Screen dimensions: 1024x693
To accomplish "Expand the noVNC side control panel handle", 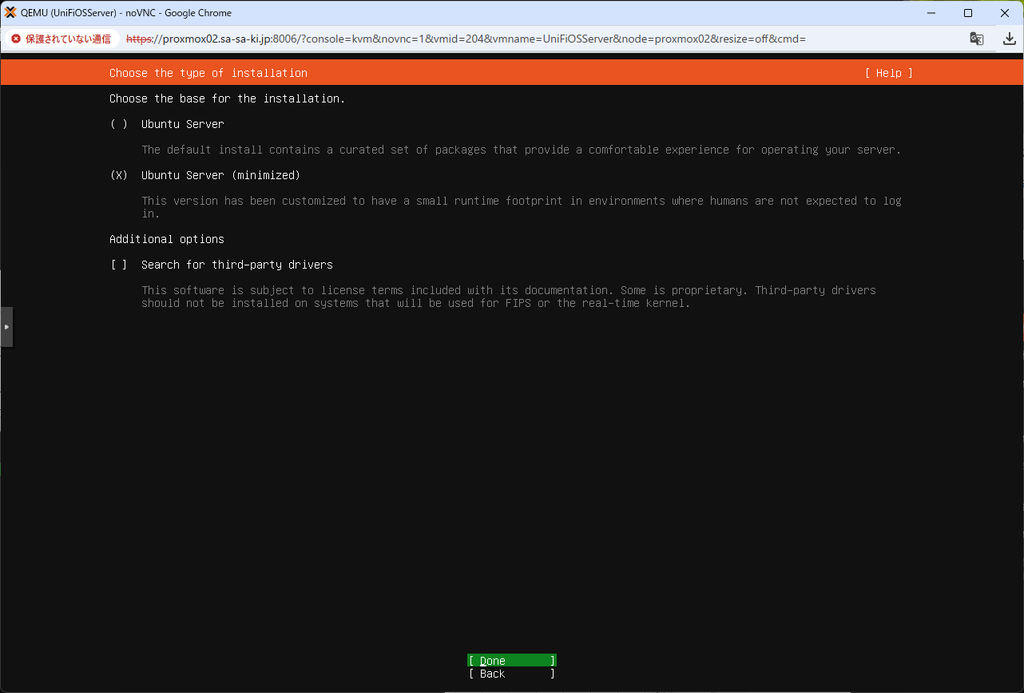I will 7,327.
